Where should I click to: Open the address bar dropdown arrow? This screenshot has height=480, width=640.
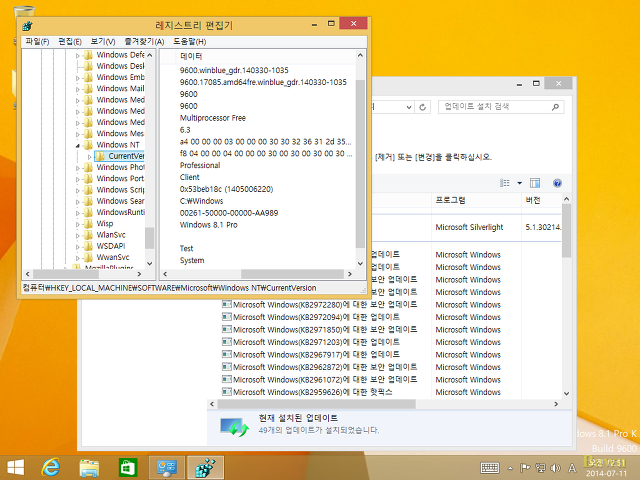409,107
